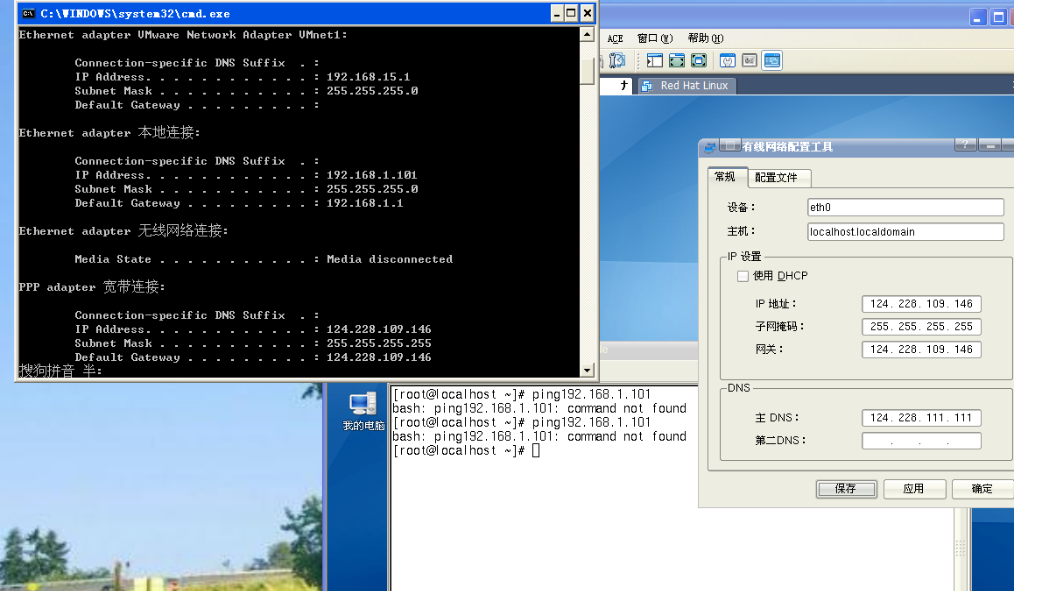The width and height of the screenshot is (1048, 591).
Task: Click the IP 地址 input field
Action: 921,304
